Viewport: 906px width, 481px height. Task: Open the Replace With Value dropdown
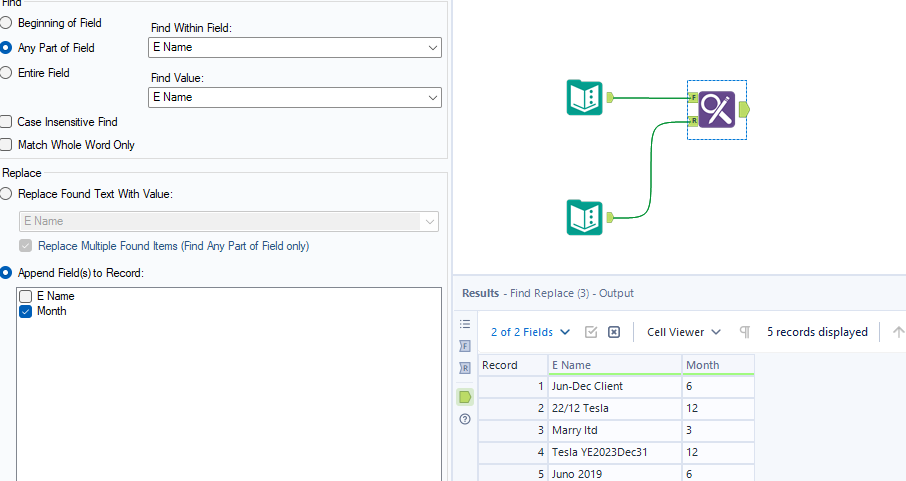click(229, 221)
